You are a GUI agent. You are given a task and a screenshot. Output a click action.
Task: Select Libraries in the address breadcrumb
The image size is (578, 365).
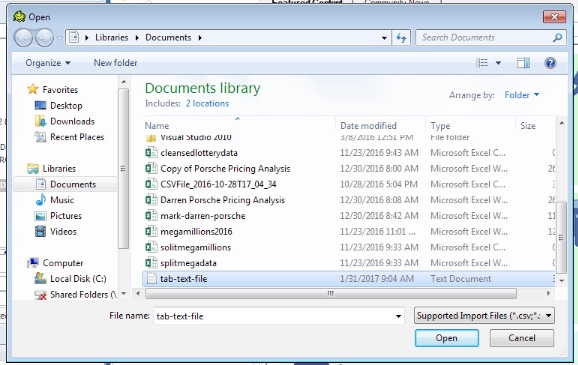[x=112, y=38]
